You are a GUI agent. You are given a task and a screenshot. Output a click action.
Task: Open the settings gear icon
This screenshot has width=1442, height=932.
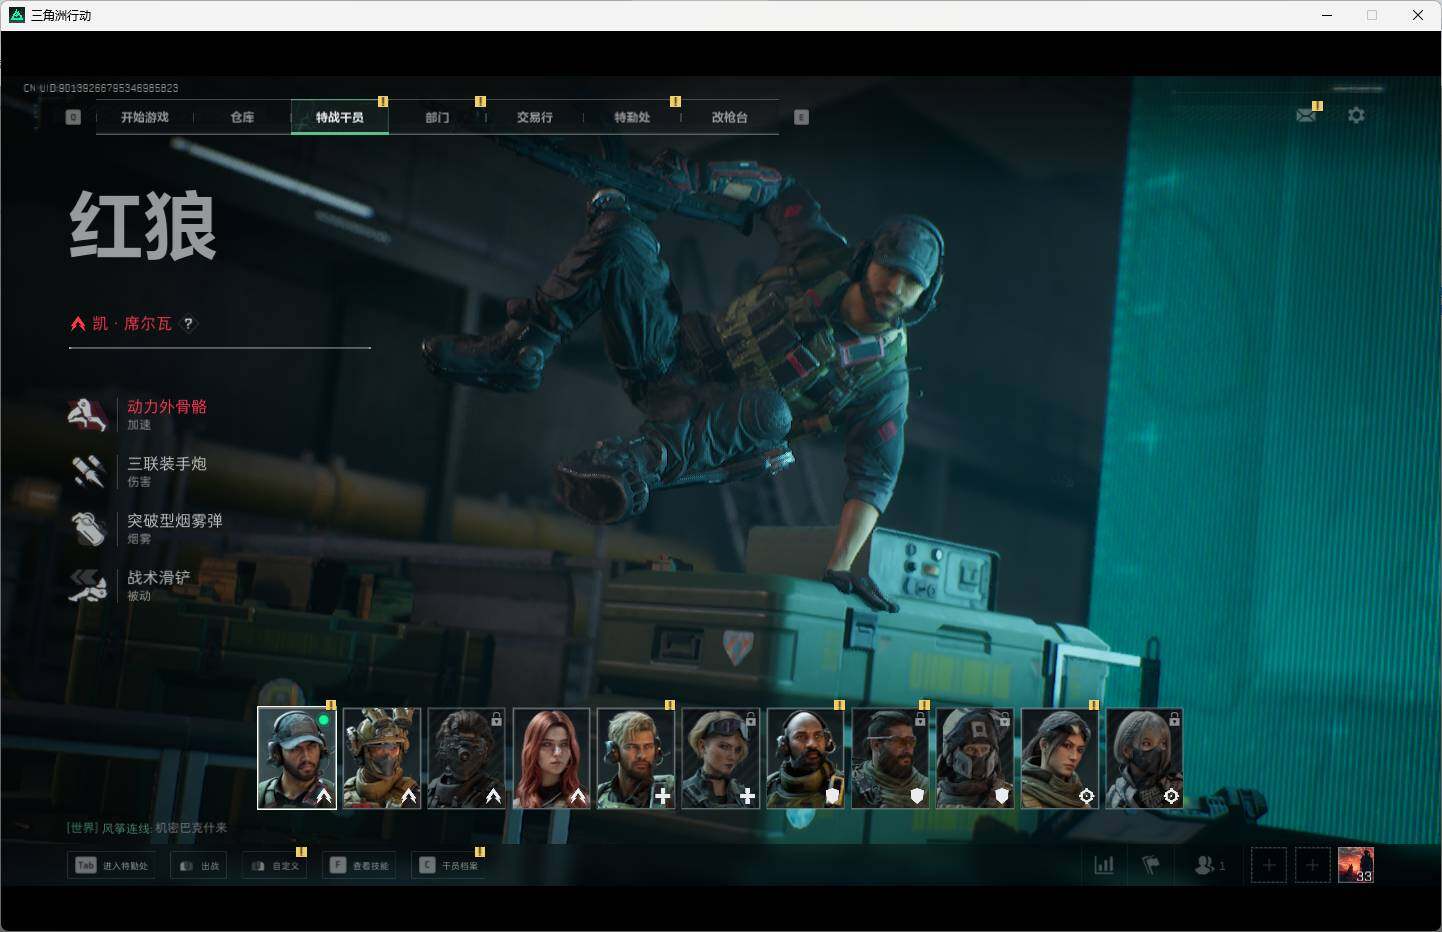click(x=1356, y=115)
